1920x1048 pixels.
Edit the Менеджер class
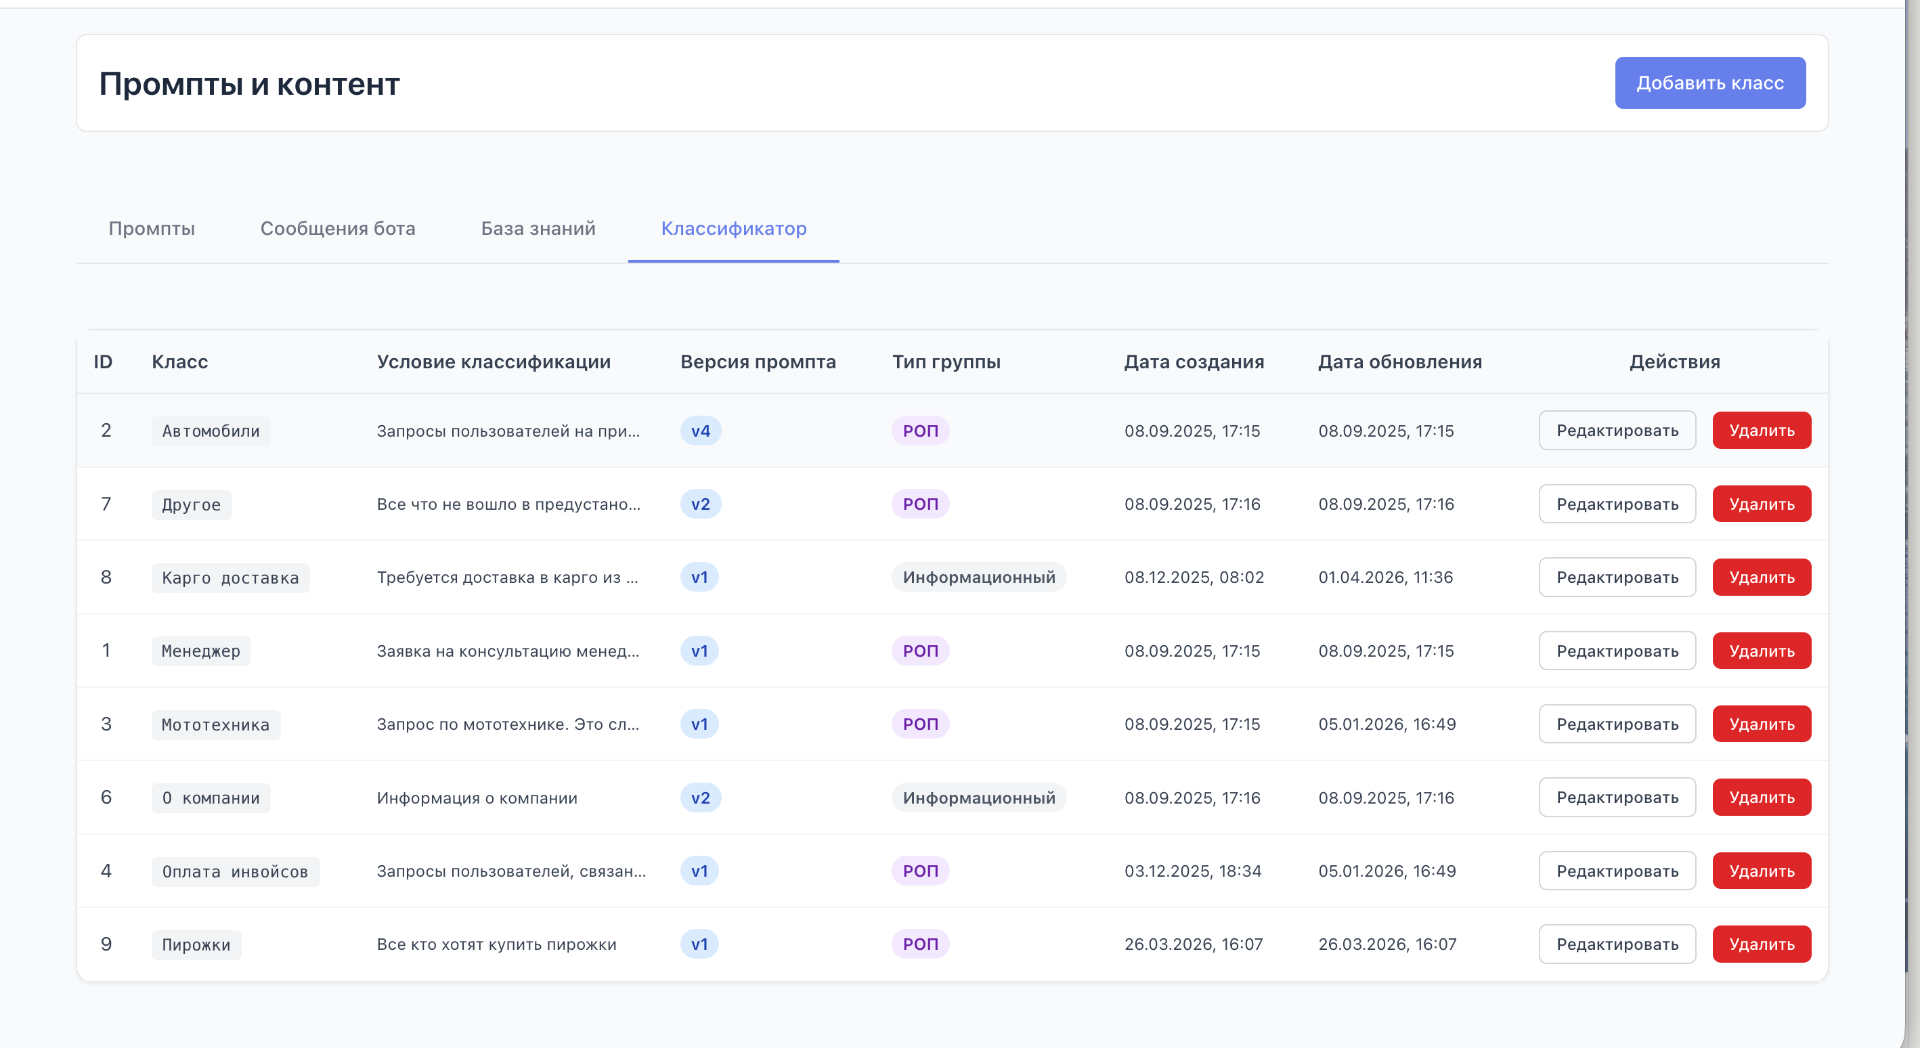click(1617, 651)
